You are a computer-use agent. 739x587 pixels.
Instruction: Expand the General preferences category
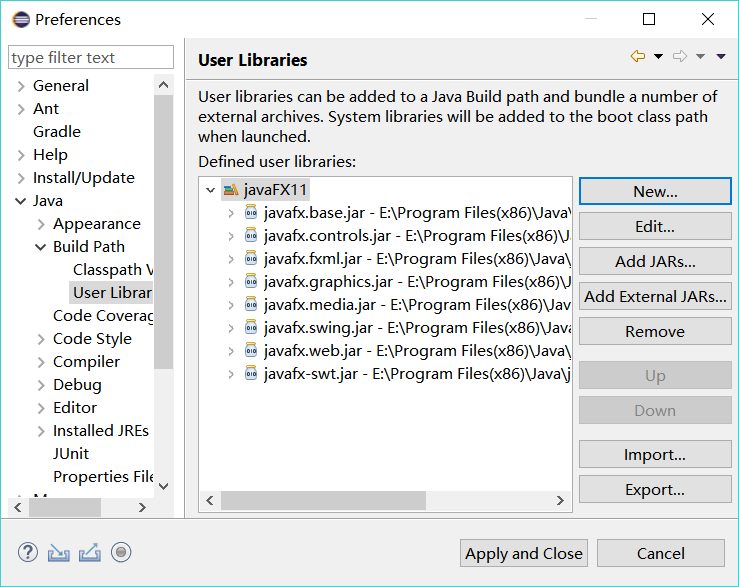[x=21, y=86]
